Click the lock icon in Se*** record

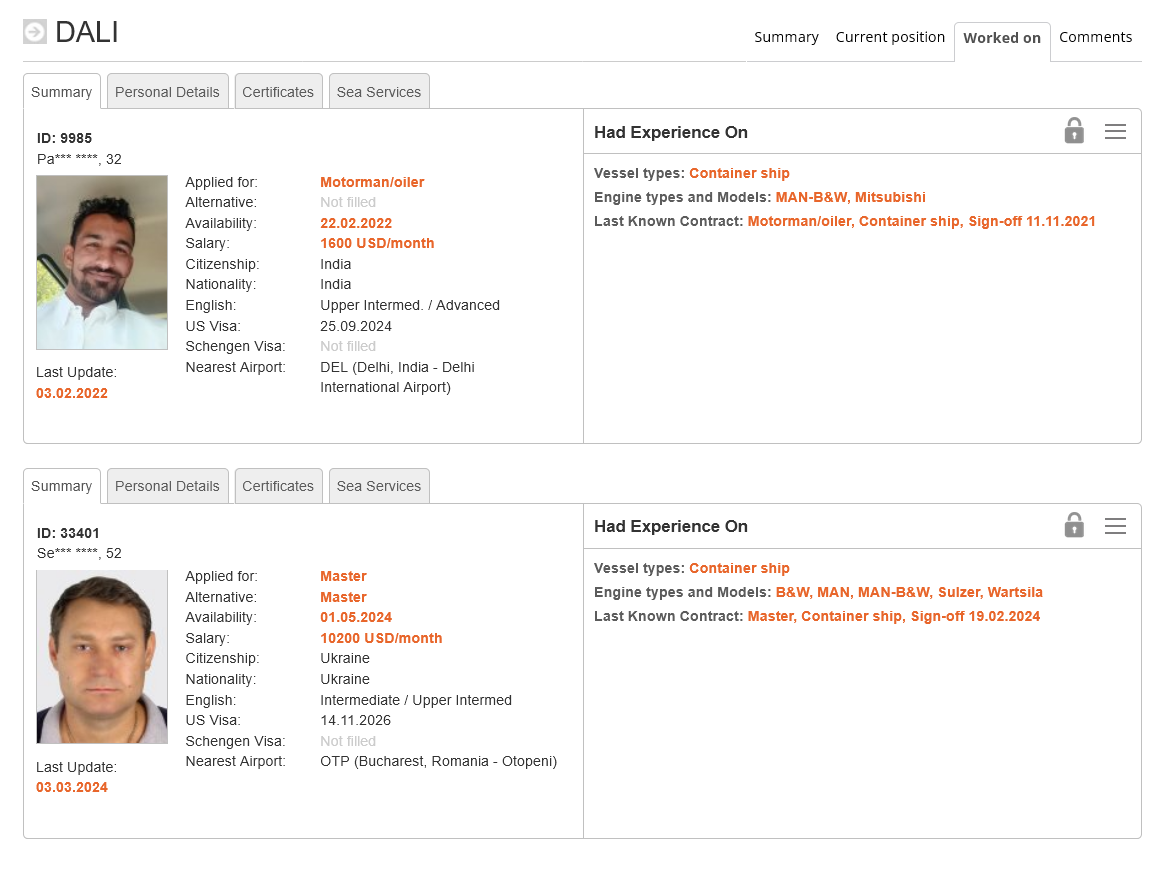click(x=1074, y=525)
